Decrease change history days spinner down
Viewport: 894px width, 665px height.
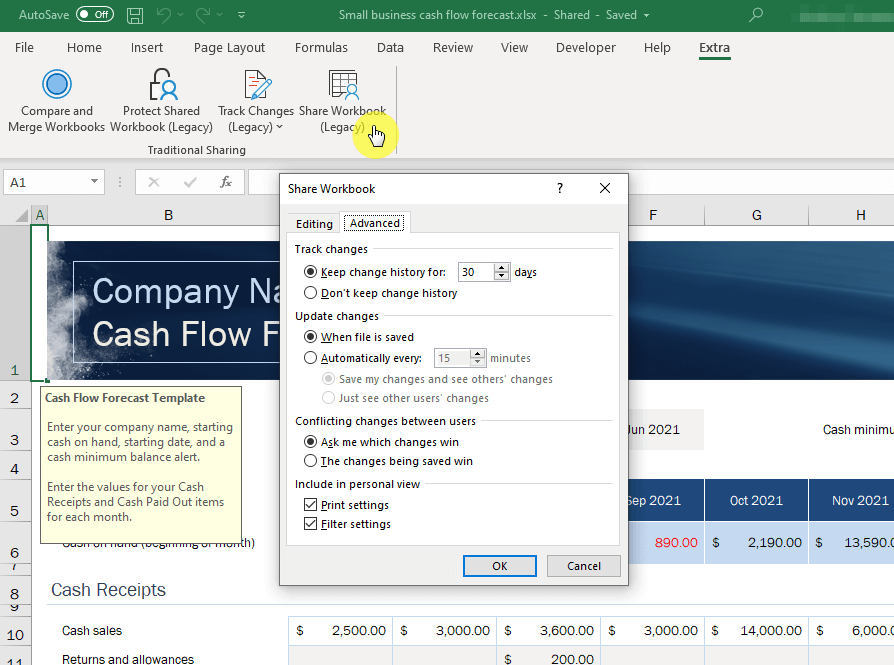pyautogui.click(x=501, y=277)
